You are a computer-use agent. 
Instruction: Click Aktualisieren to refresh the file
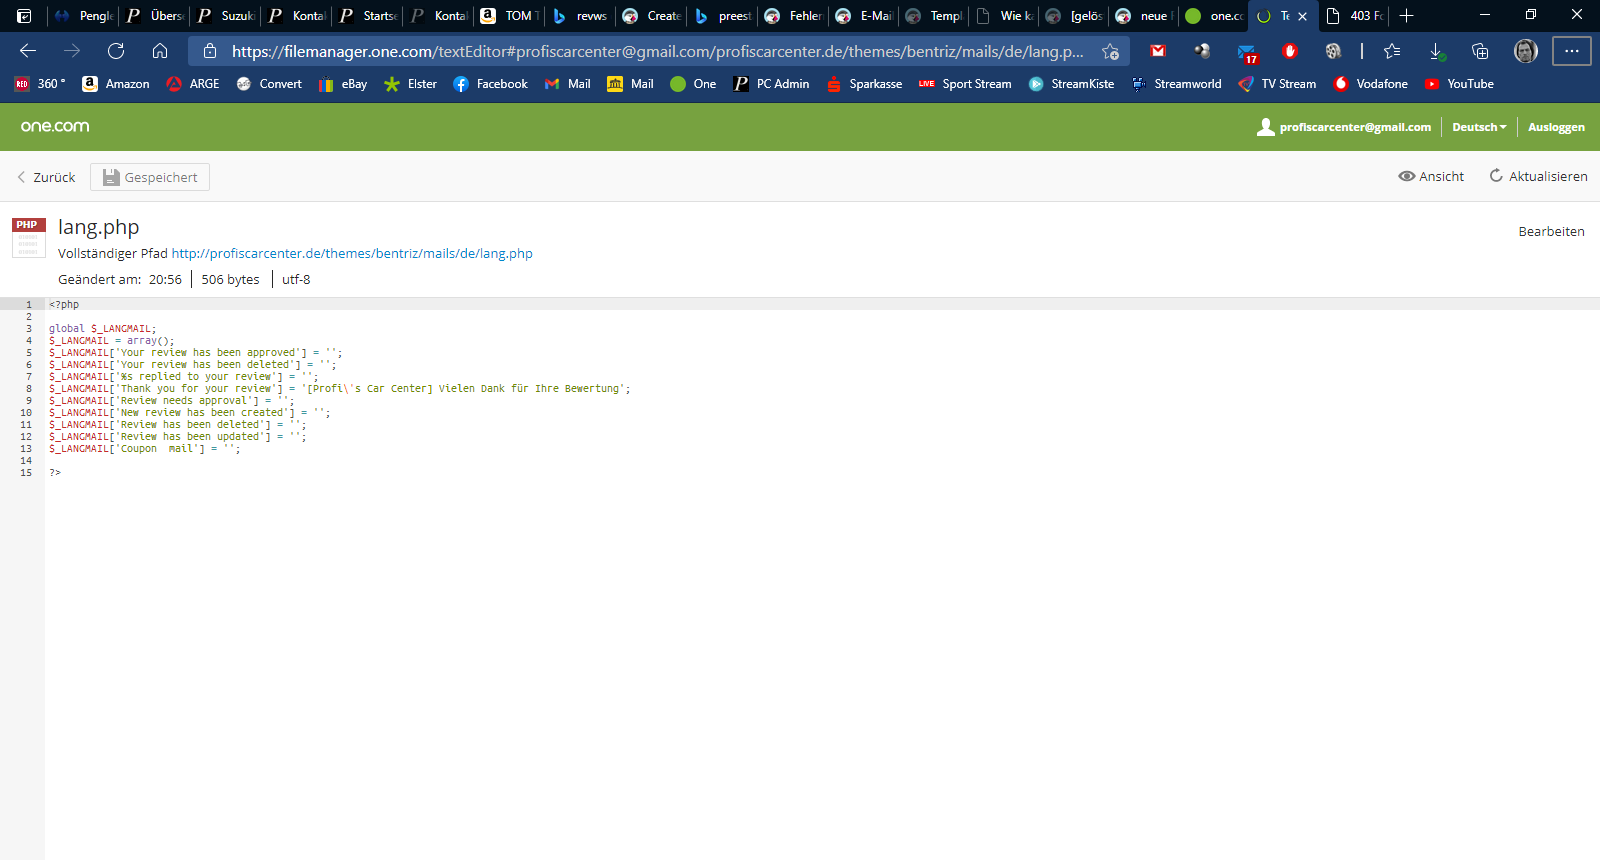(1538, 176)
